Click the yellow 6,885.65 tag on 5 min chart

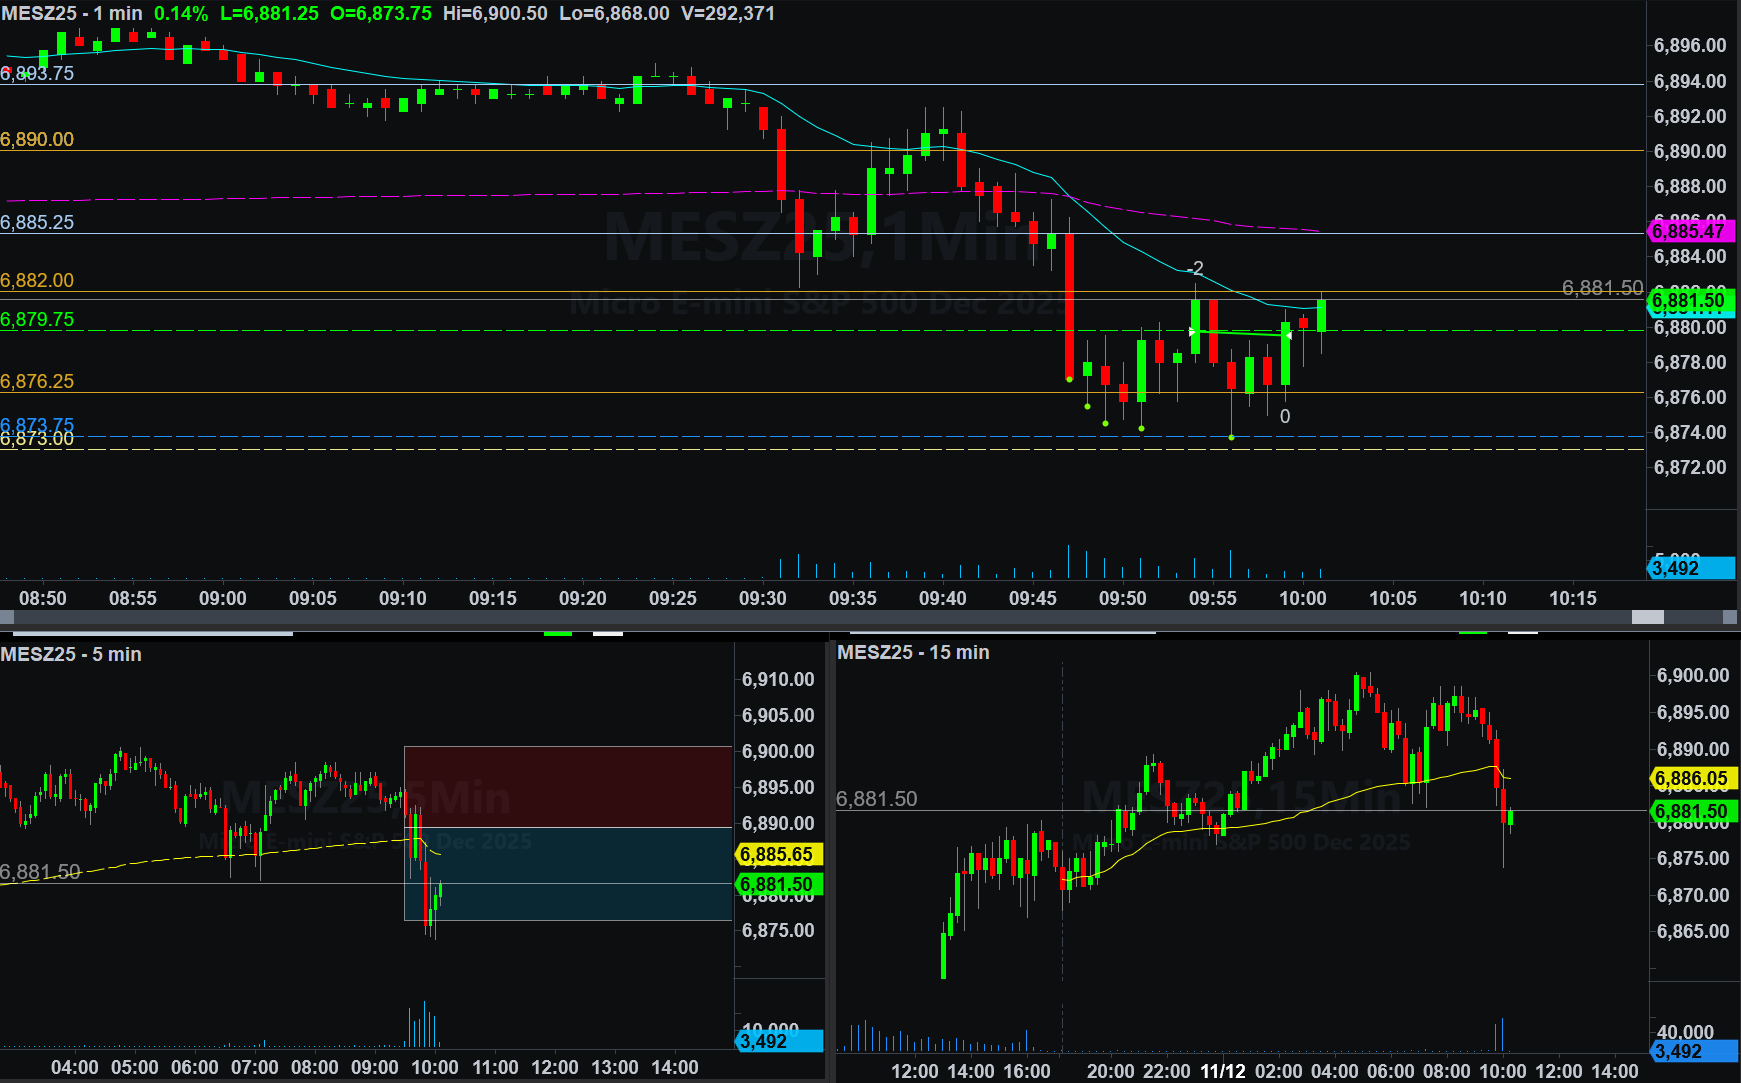[x=778, y=854]
